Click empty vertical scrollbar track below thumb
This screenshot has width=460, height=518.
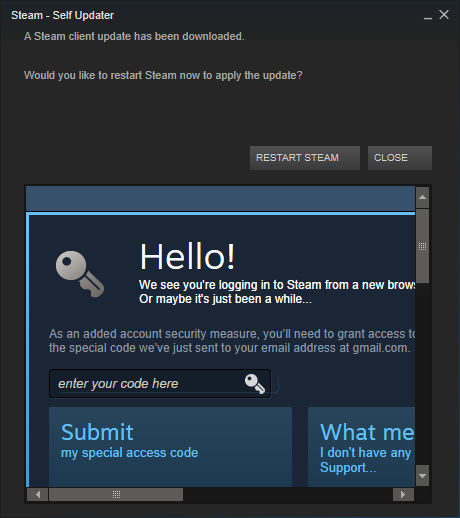[x=422, y=373]
